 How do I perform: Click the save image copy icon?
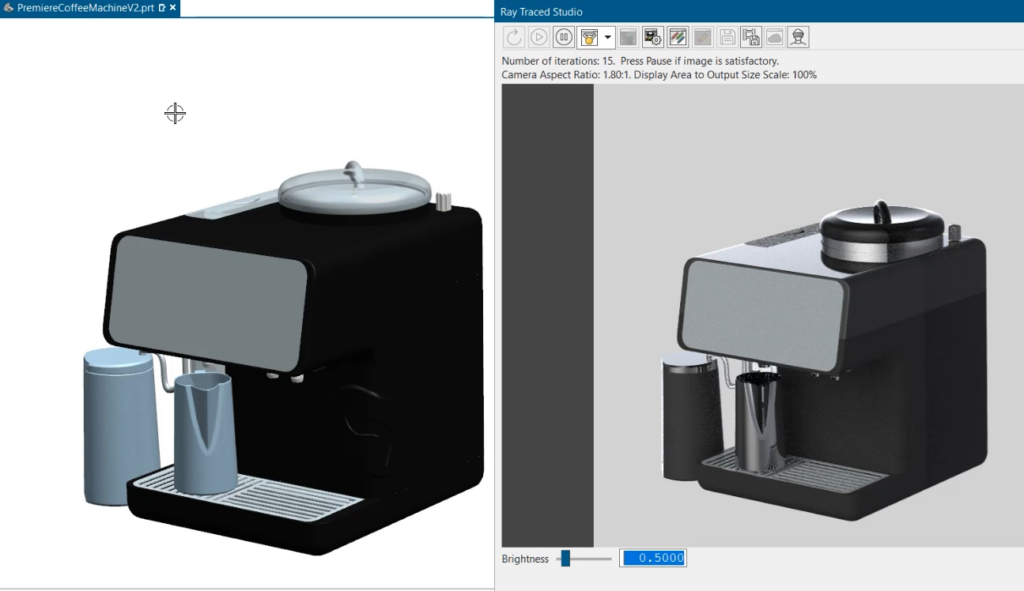coord(751,37)
